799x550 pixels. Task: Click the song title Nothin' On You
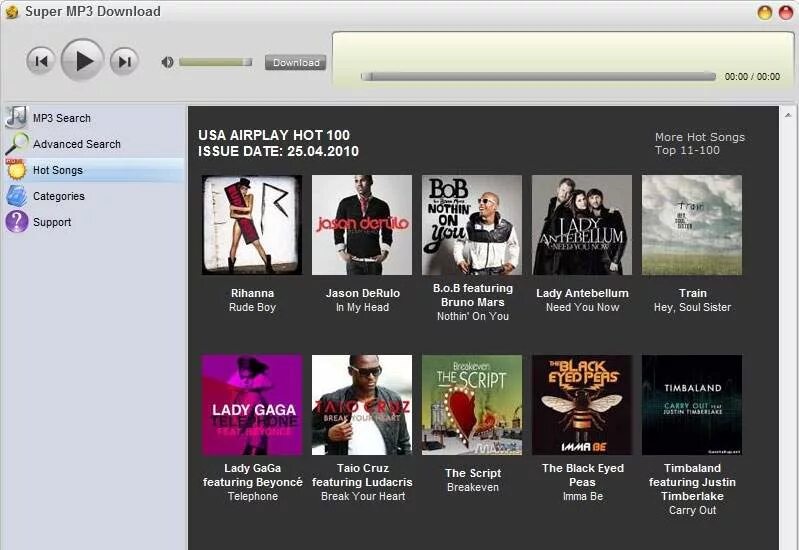[473, 316]
